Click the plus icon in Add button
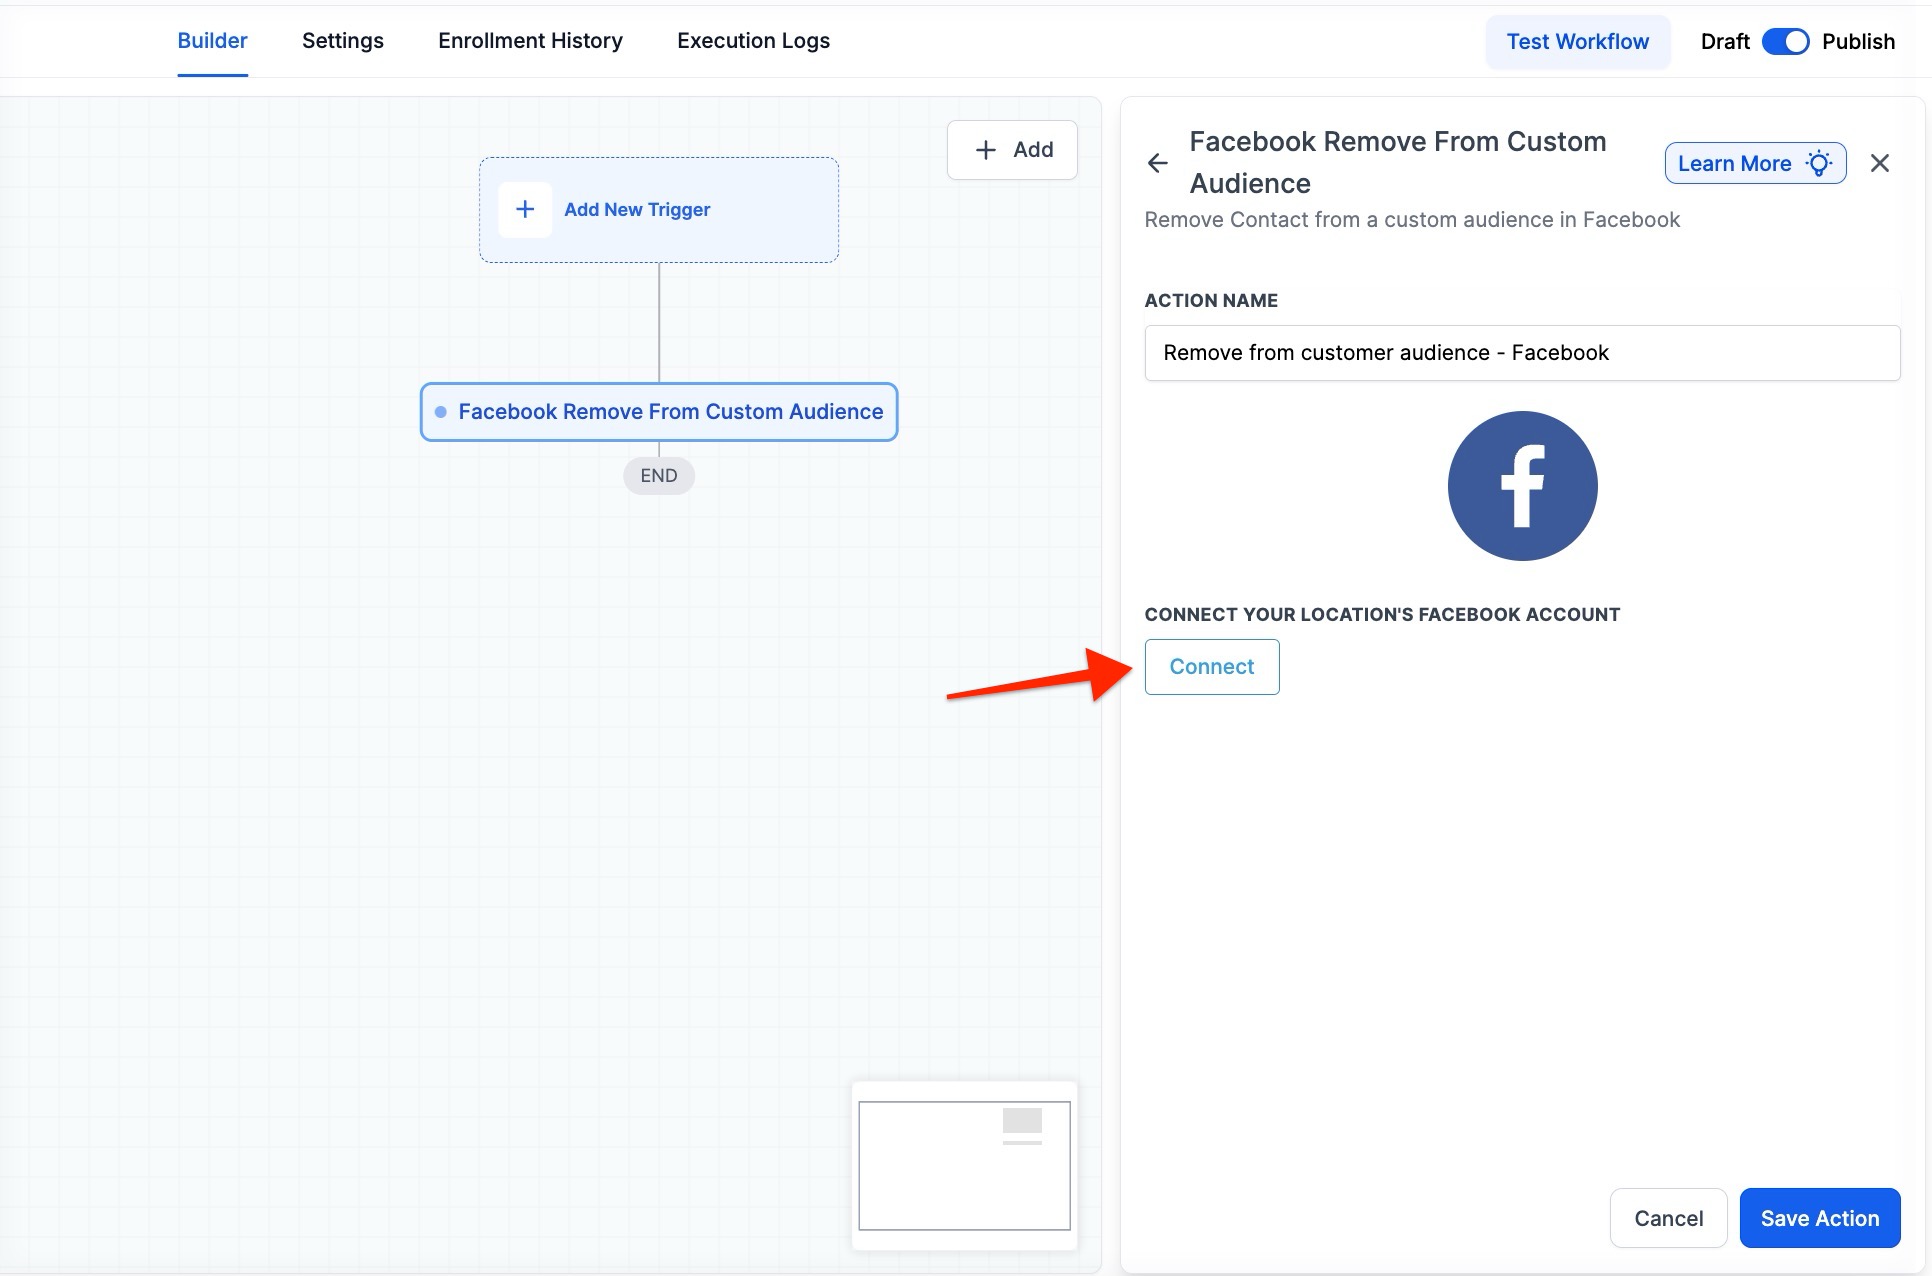Screen dimensions: 1932x1276 click(986, 150)
